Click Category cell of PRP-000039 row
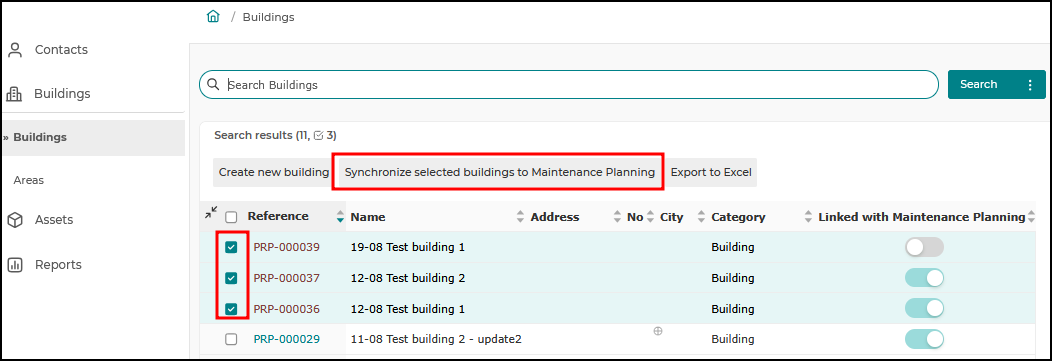This screenshot has height=361, width=1052. pyautogui.click(x=733, y=248)
